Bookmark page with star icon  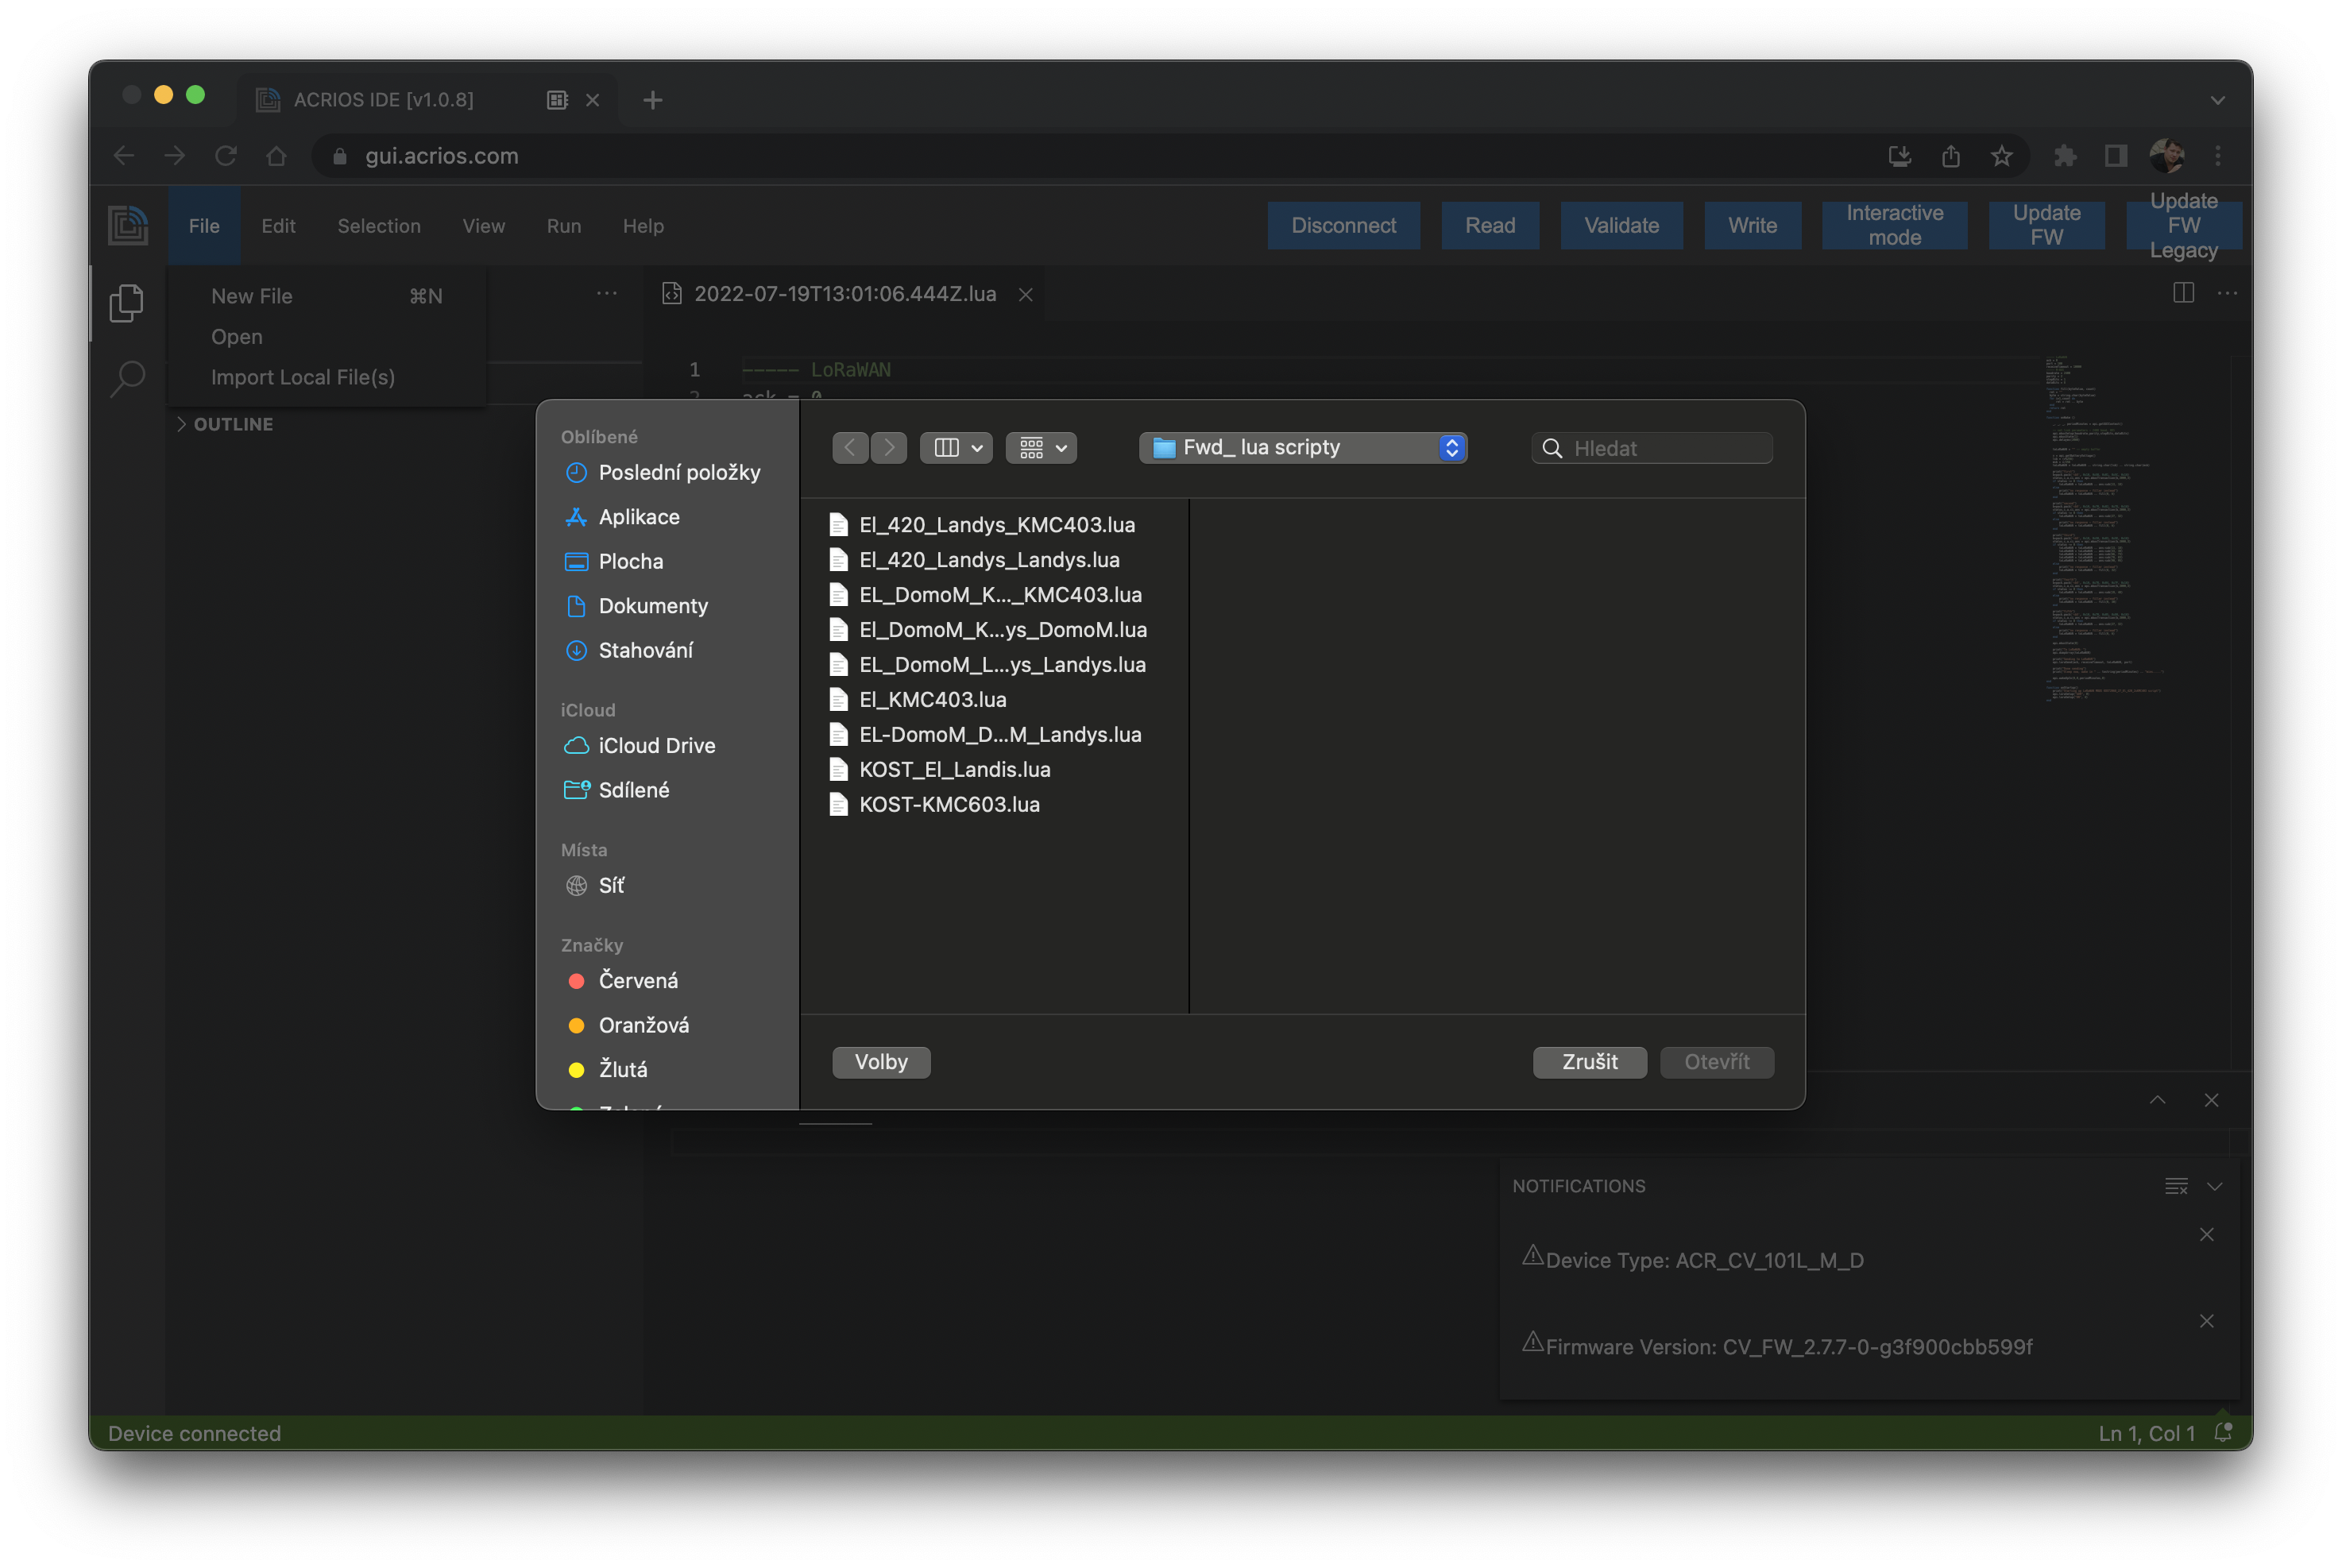click(2001, 156)
